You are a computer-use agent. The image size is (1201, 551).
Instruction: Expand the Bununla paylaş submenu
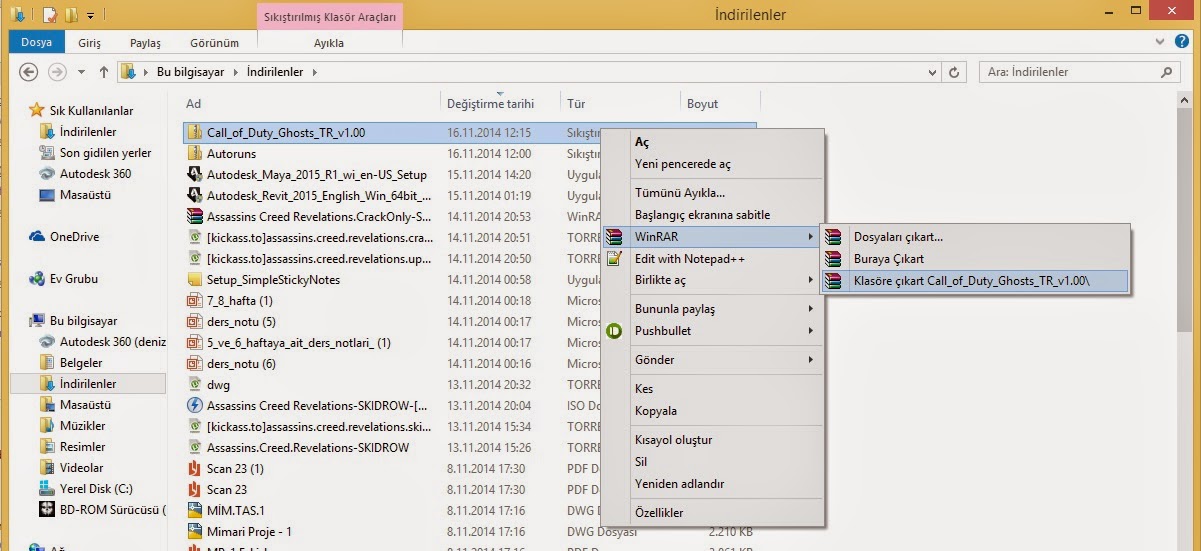(x=810, y=309)
